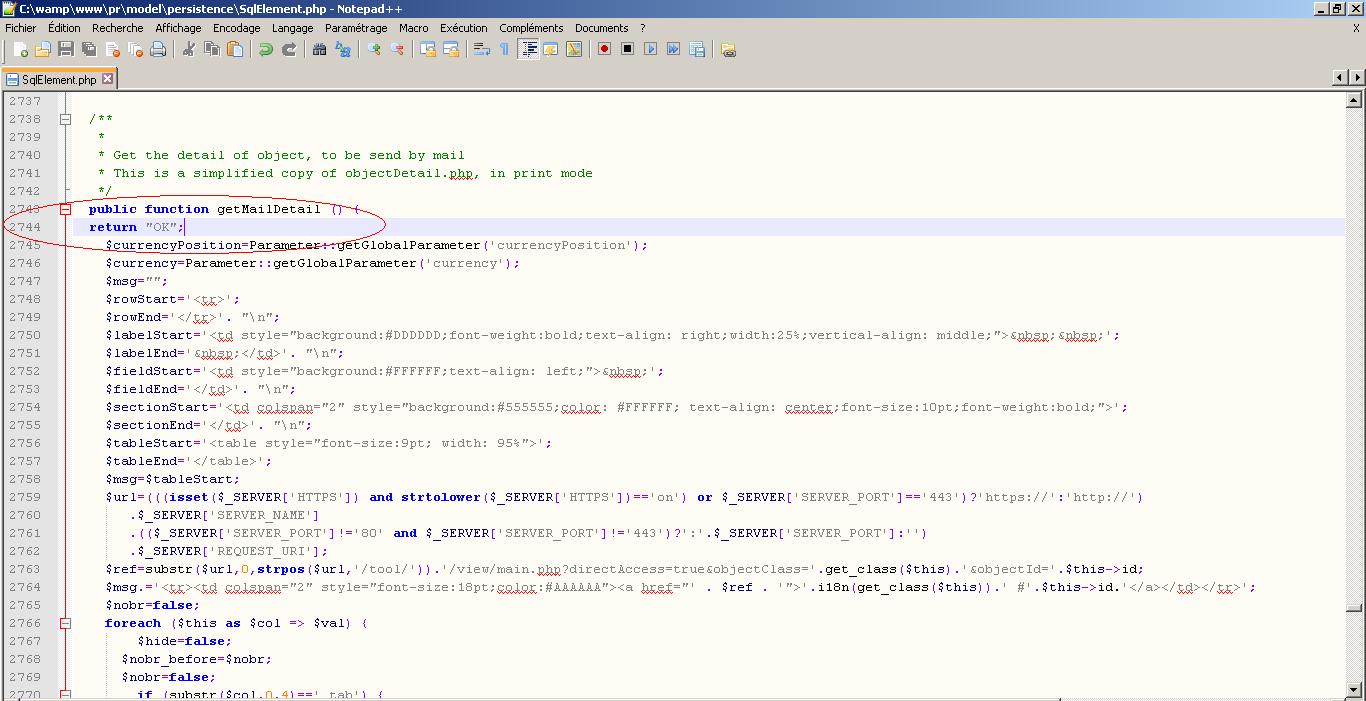The height and width of the screenshot is (701, 1366).
Task: Open Find with the binoculars icon
Action: coord(320,49)
